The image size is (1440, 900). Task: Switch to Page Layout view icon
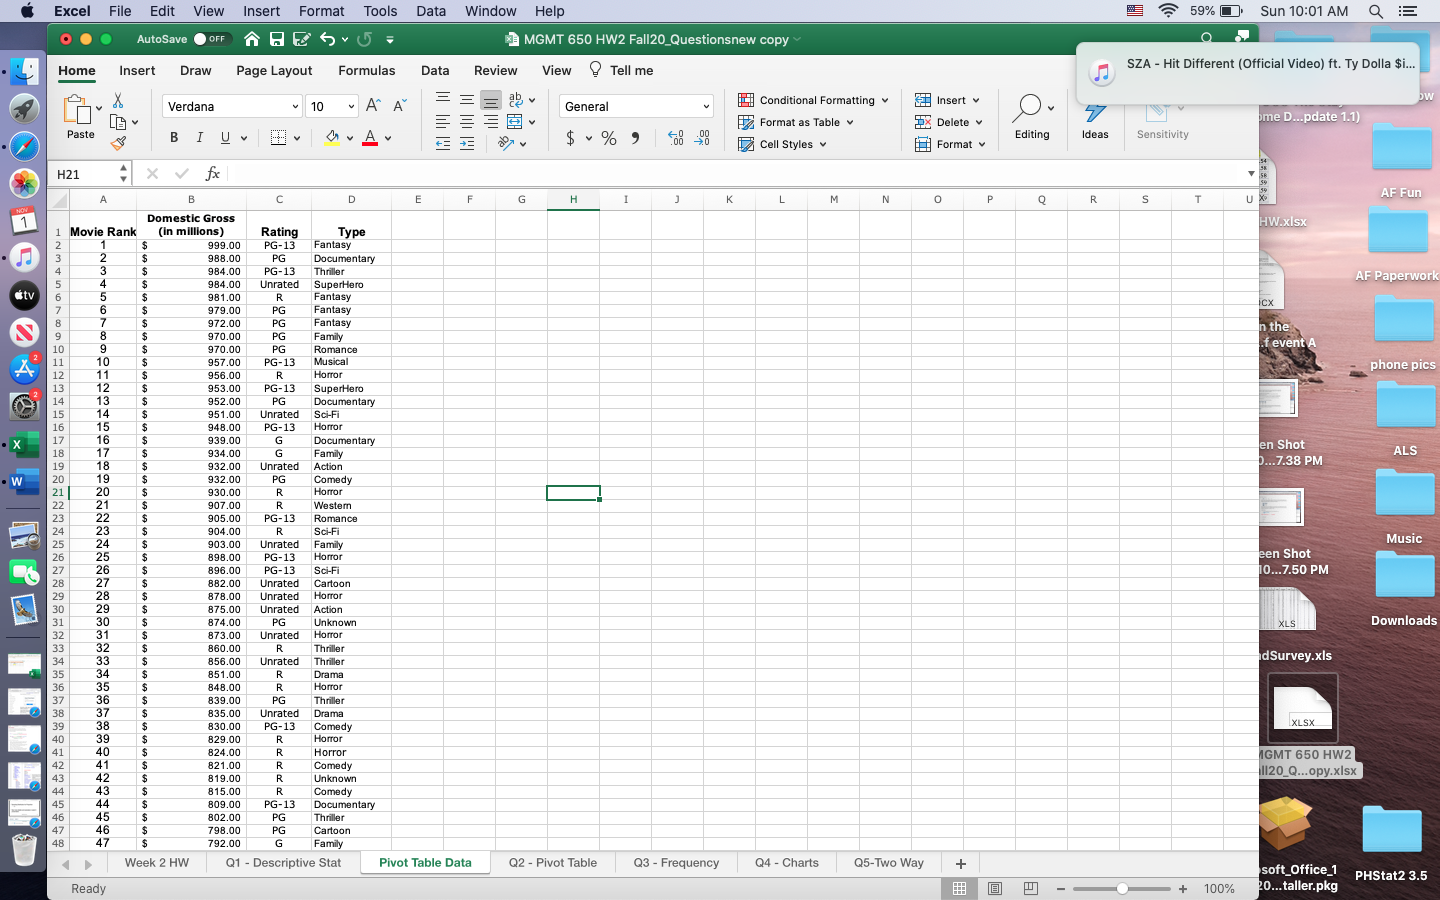pos(995,889)
